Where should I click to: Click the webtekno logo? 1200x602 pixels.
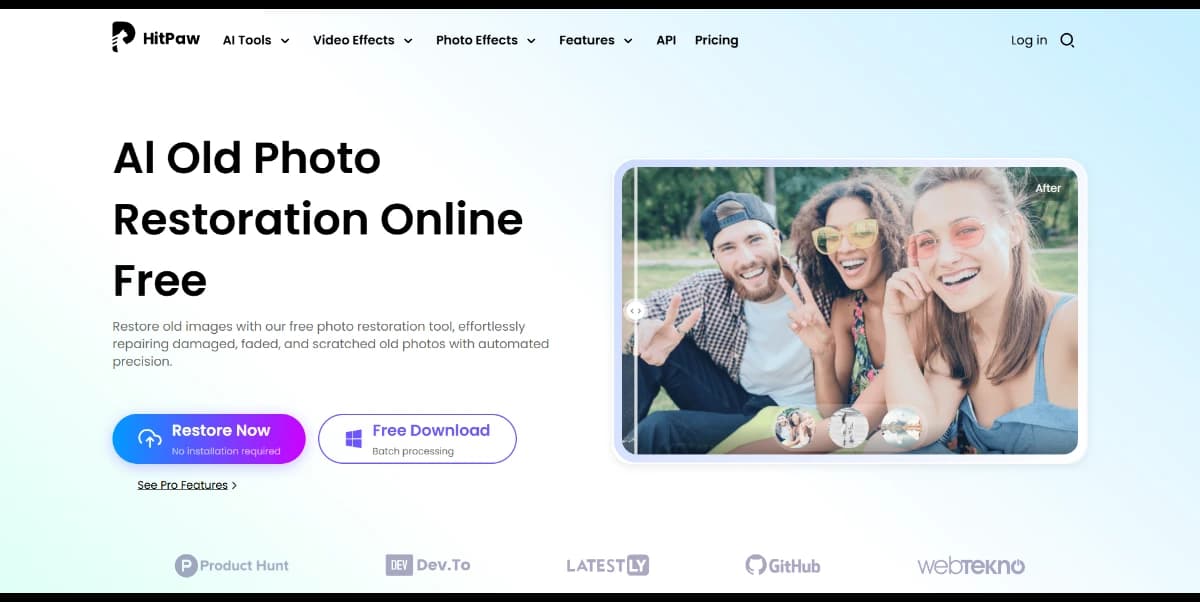click(971, 566)
